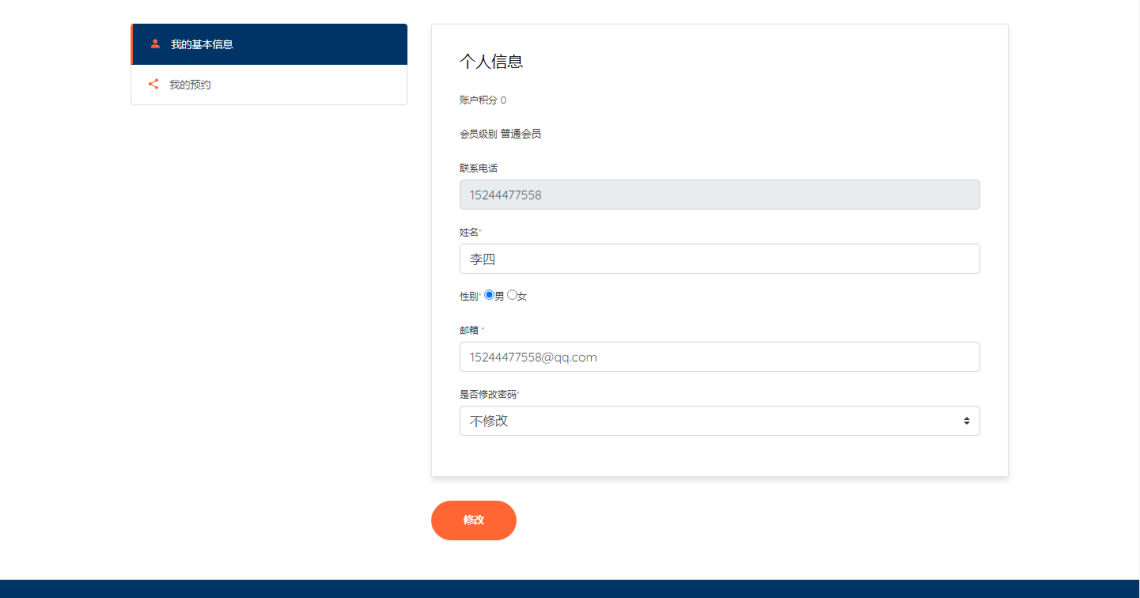Click the orange accent bar beside 我的基本信息
The image size is (1140, 598).
[131, 43]
